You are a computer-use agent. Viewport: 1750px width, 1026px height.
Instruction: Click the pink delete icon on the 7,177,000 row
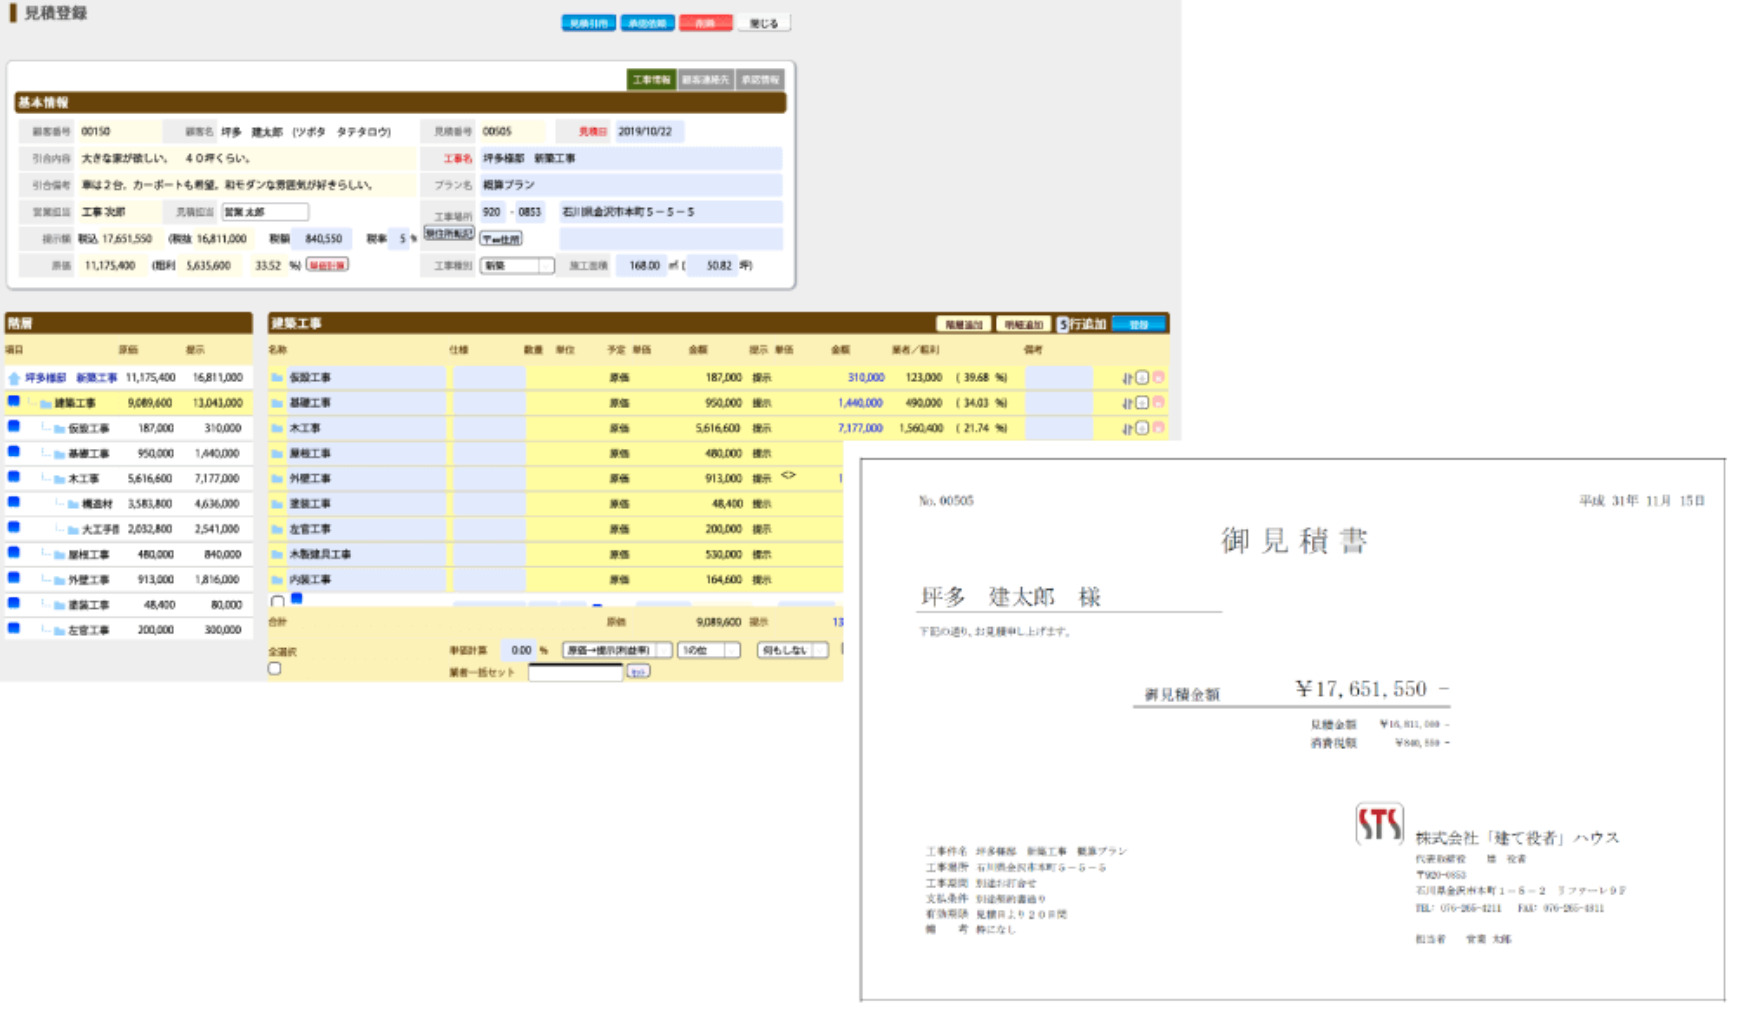[1159, 427]
